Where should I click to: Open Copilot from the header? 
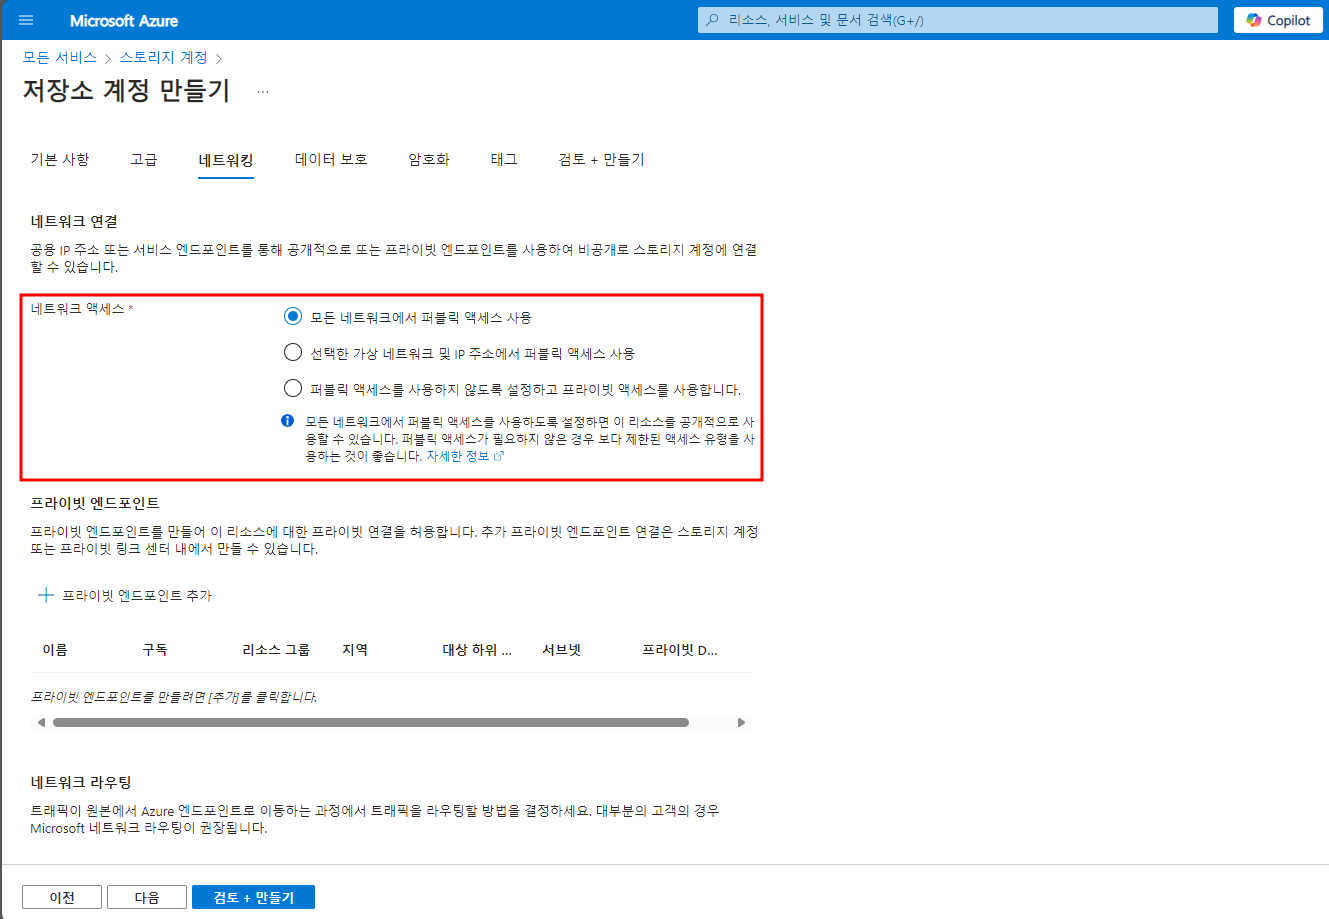tap(1278, 20)
